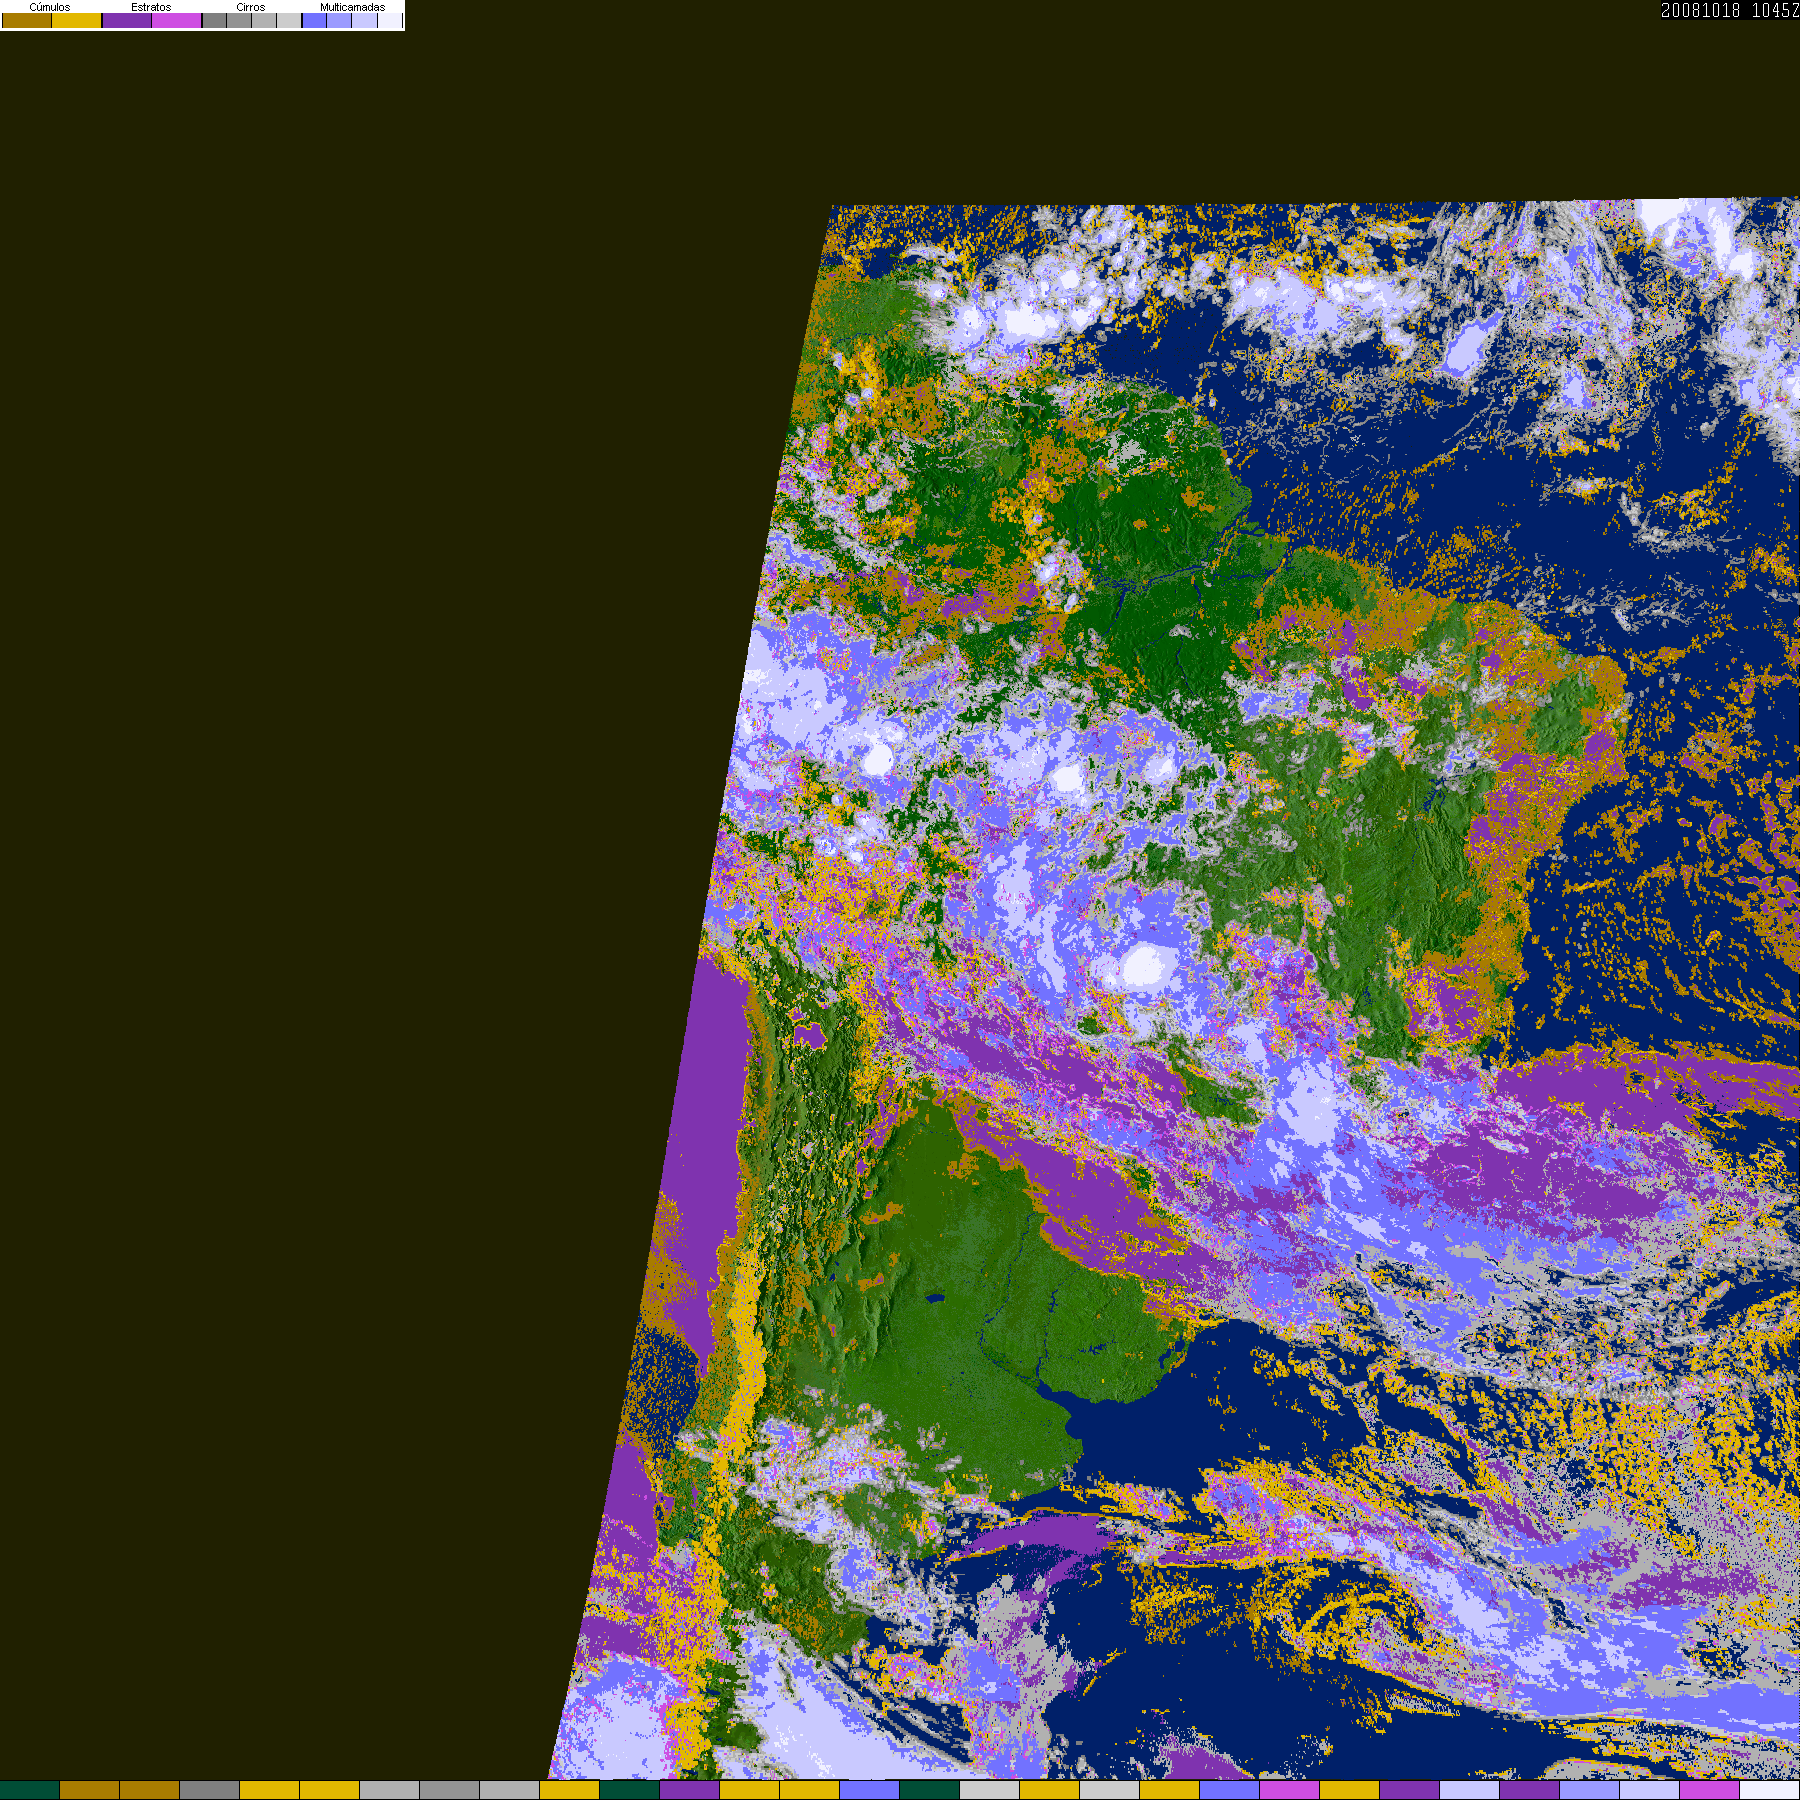Select the lightest gray Cirros legend swatch
Image resolution: width=1800 pixels, height=1800 pixels.
click(x=289, y=20)
